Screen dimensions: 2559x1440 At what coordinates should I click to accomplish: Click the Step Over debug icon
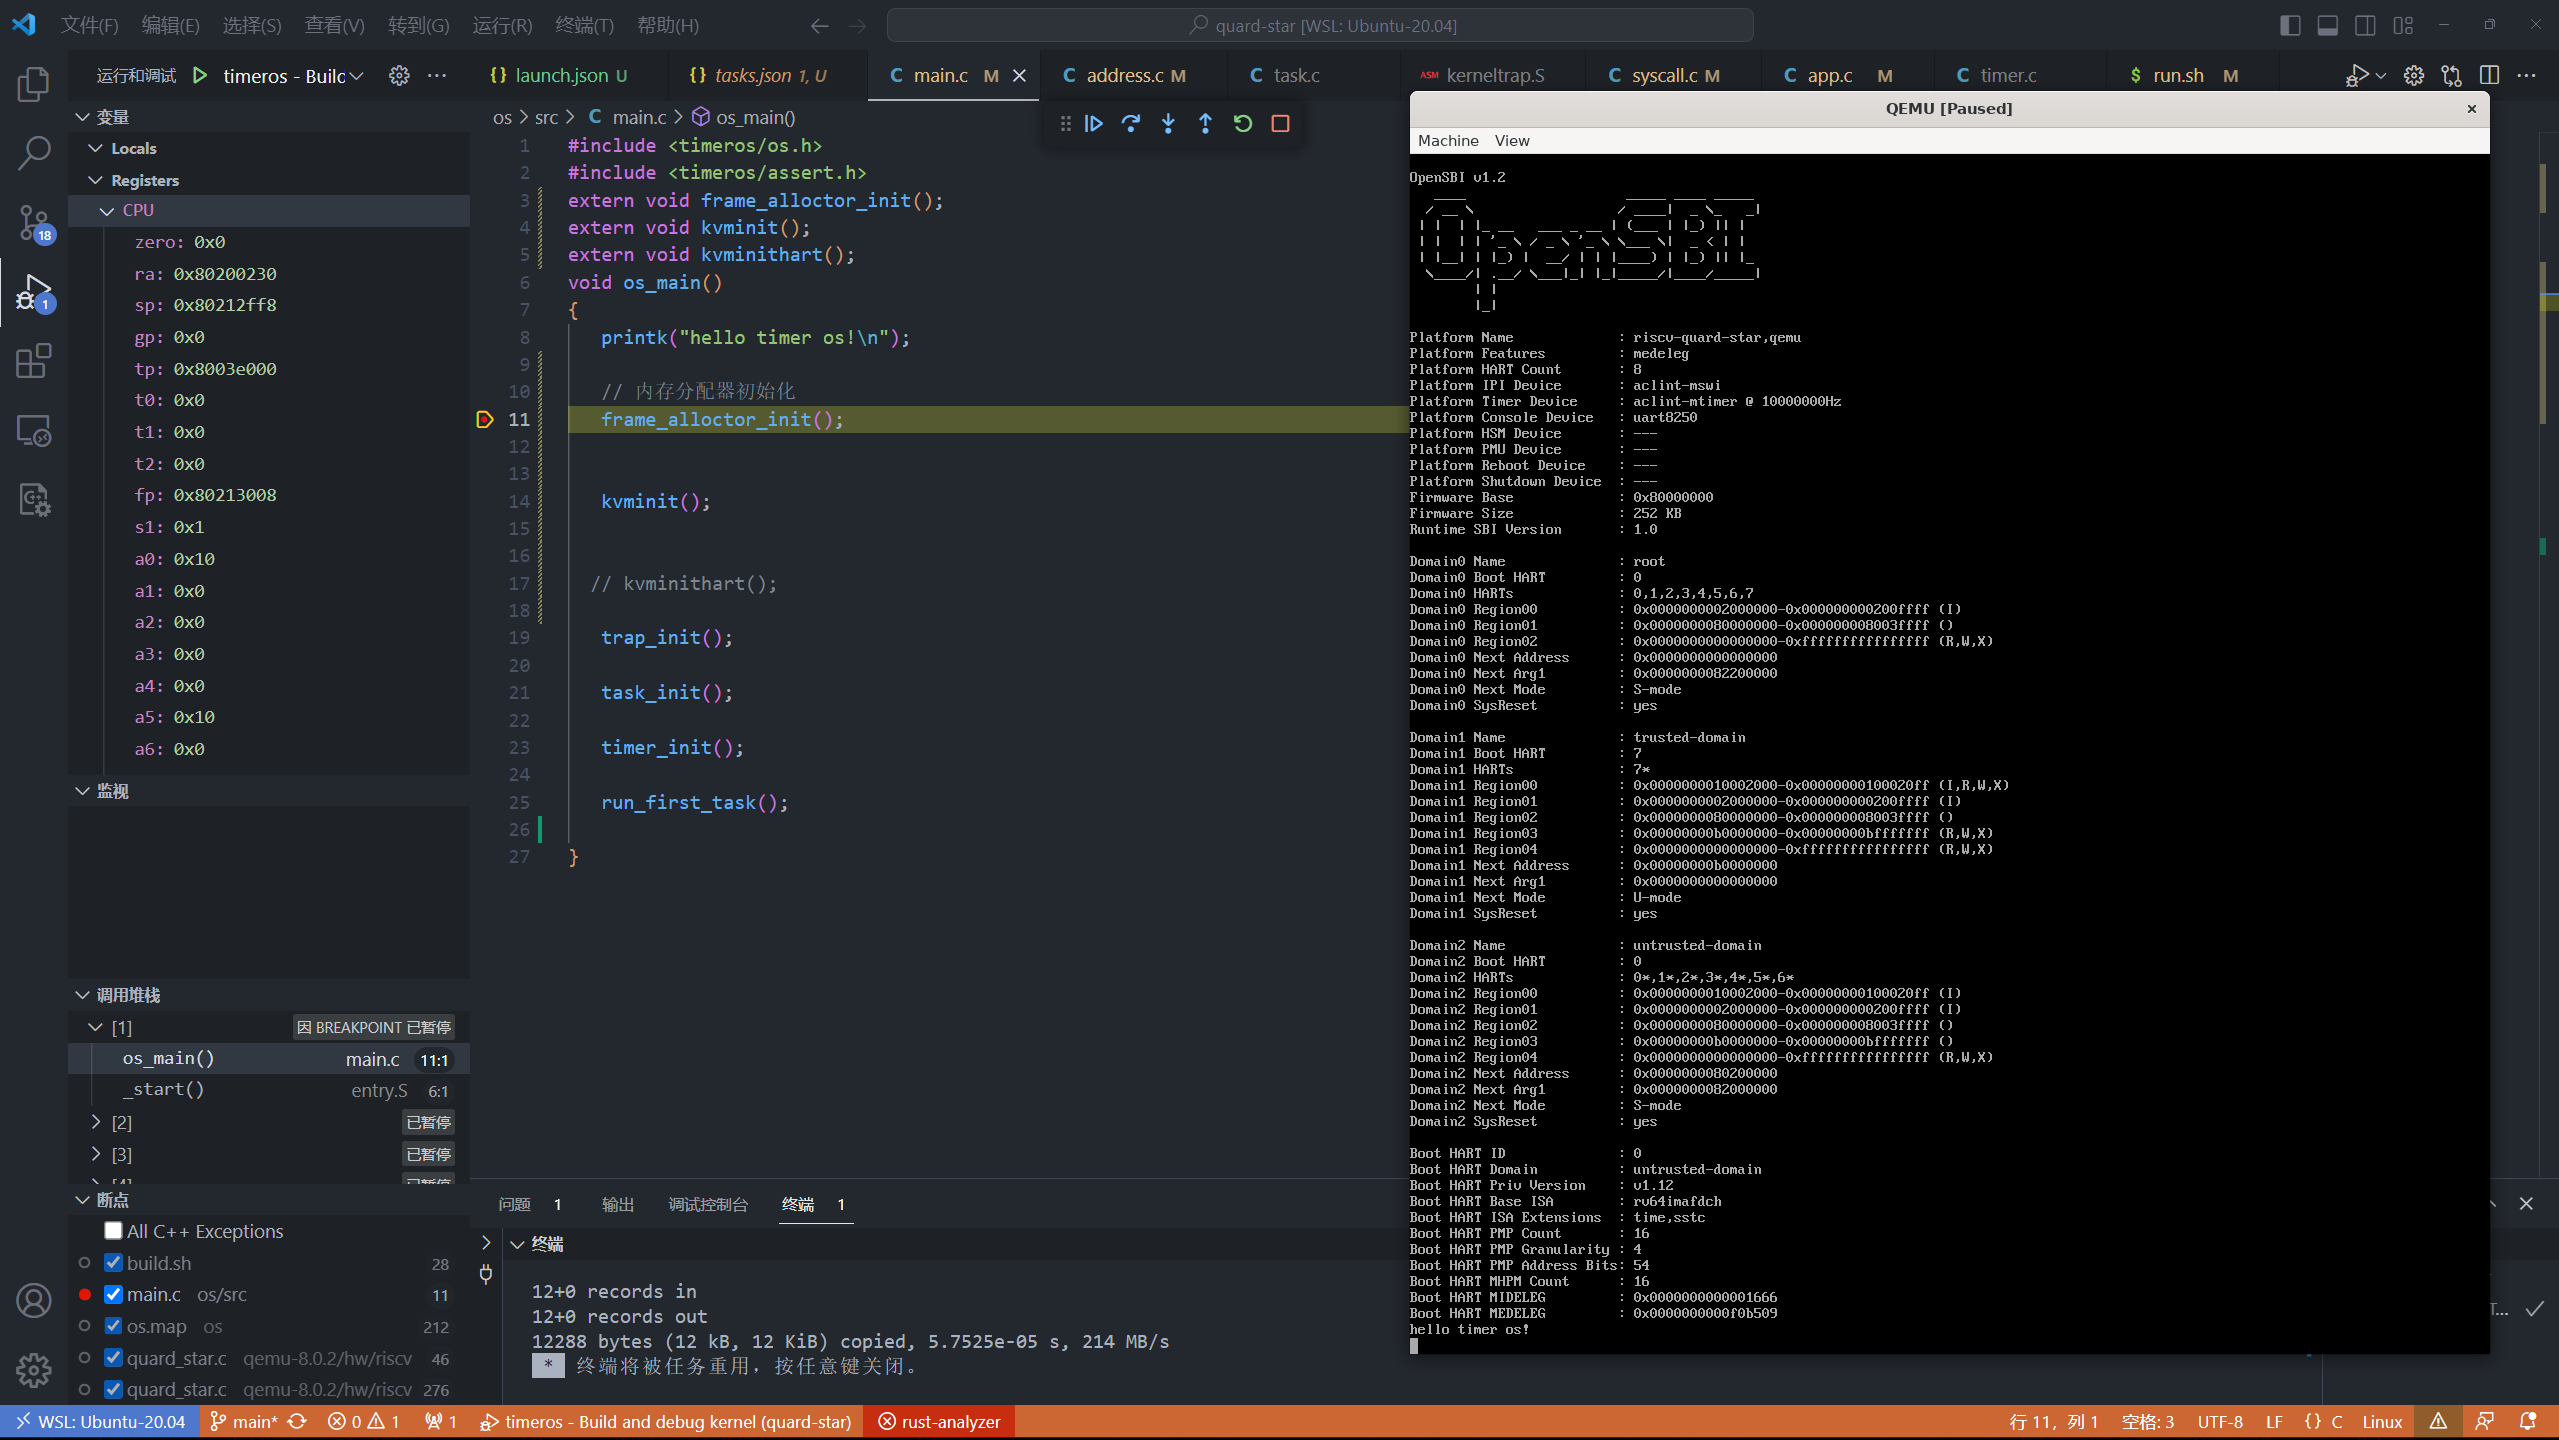click(1130, 123)
